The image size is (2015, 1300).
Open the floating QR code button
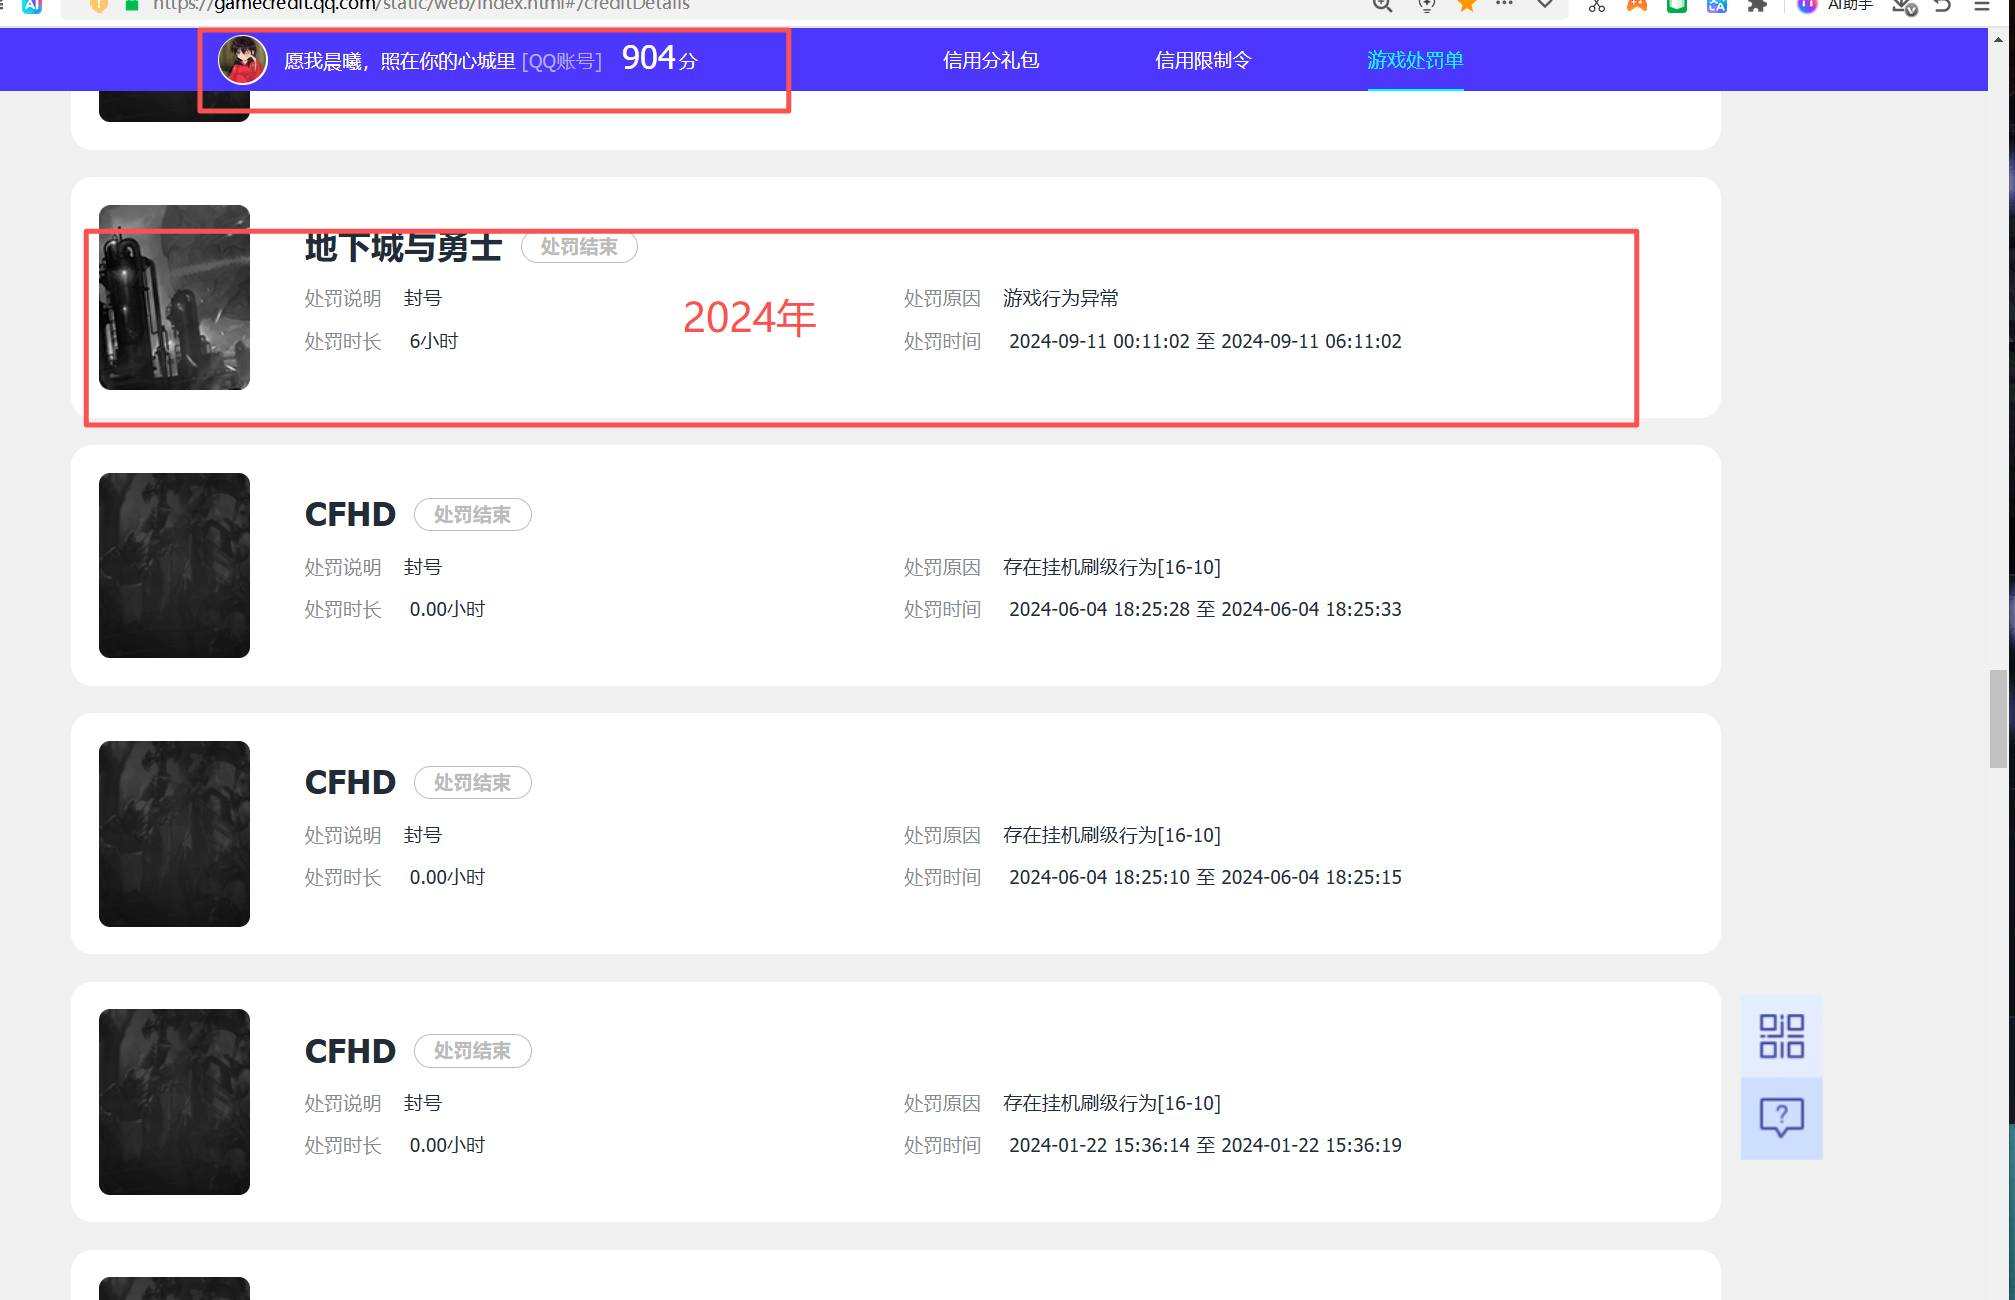pos(1781,1036)
